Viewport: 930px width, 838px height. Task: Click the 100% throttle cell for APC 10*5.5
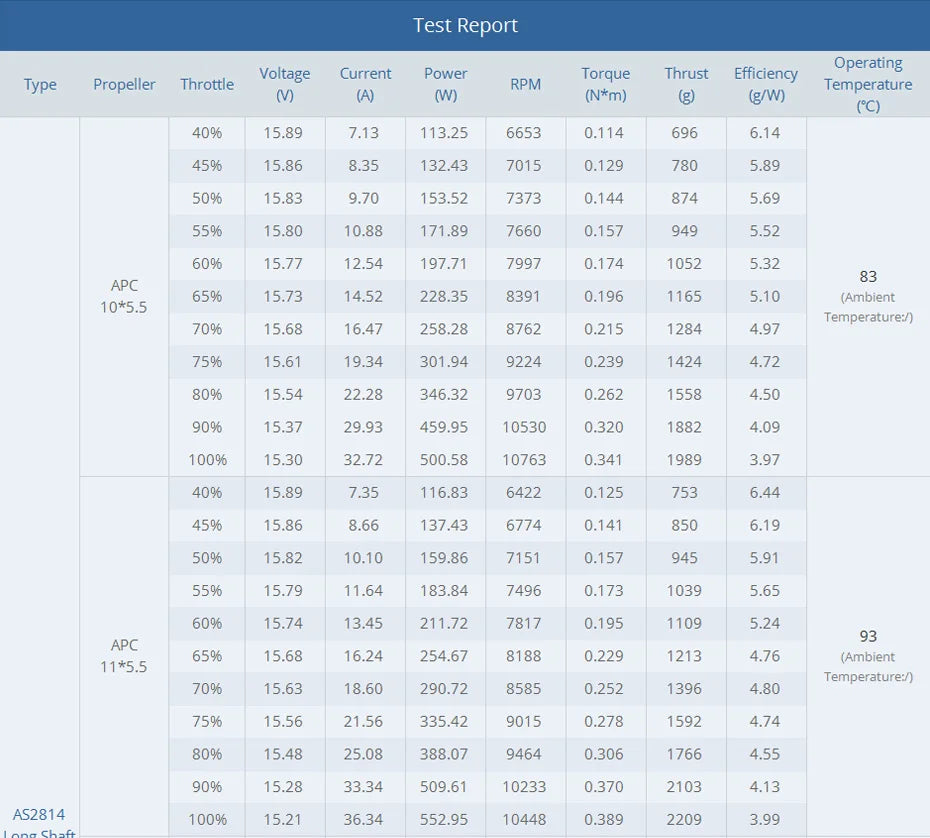[x=206, y=460]
